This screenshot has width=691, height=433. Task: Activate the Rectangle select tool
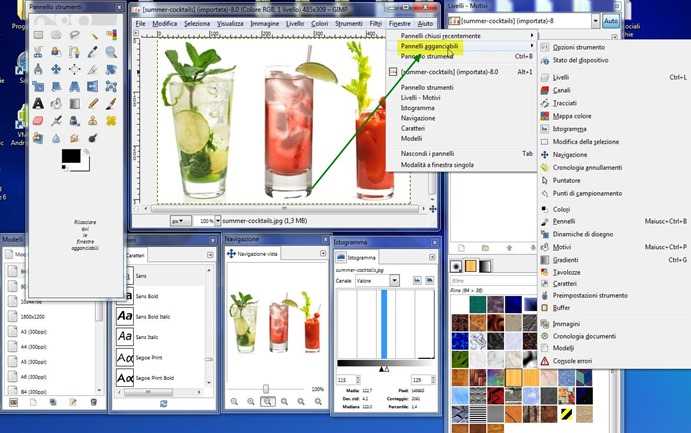pos(38,34)
